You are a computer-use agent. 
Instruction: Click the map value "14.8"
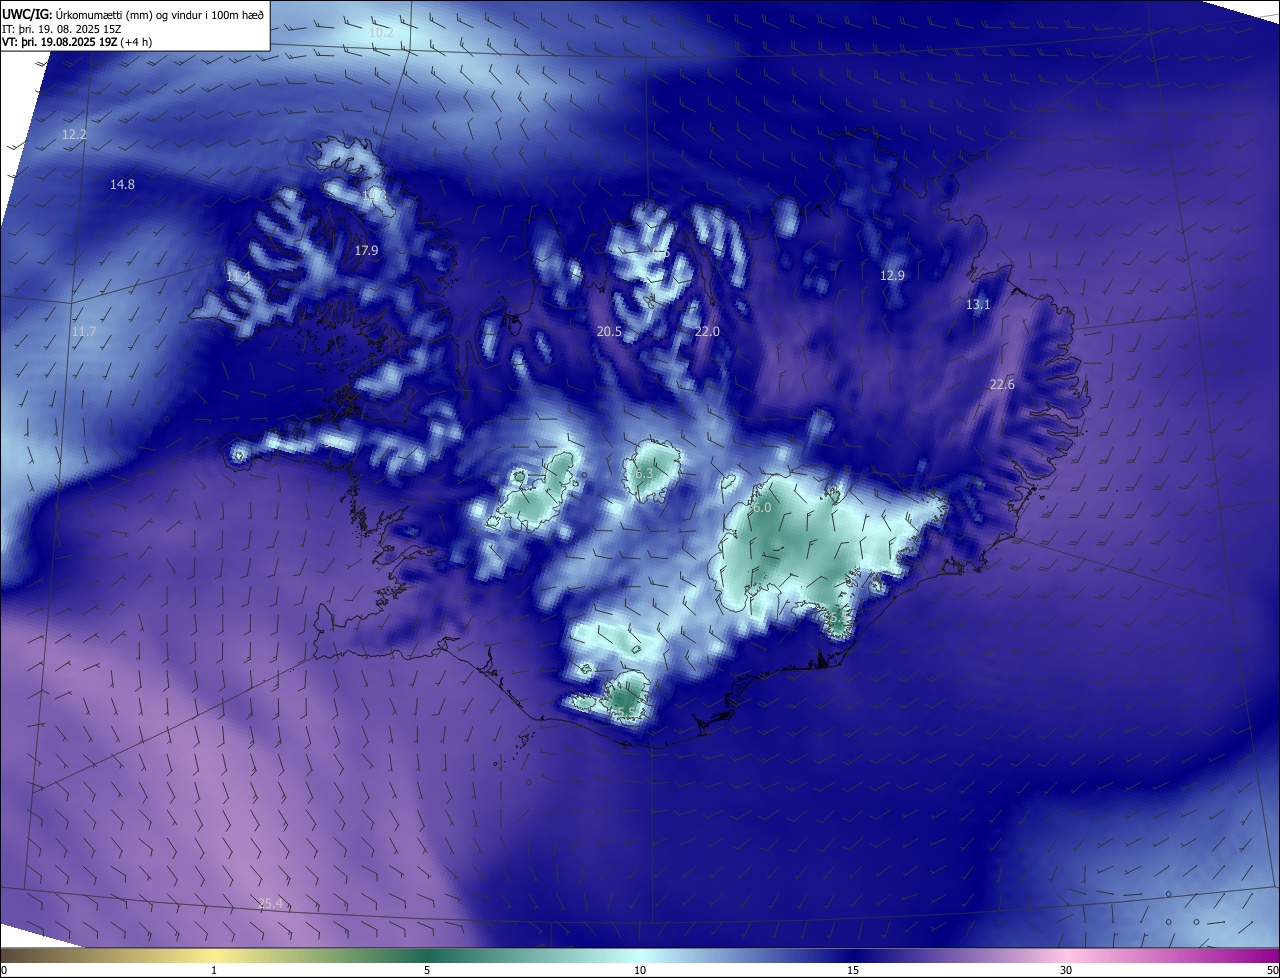(x=122, y=184)
